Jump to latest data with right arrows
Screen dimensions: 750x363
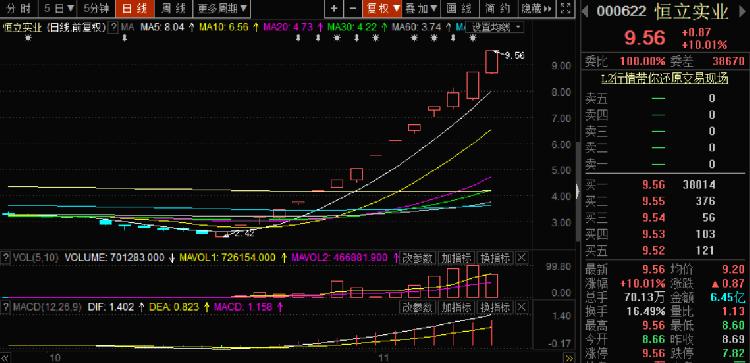point(569,357)
